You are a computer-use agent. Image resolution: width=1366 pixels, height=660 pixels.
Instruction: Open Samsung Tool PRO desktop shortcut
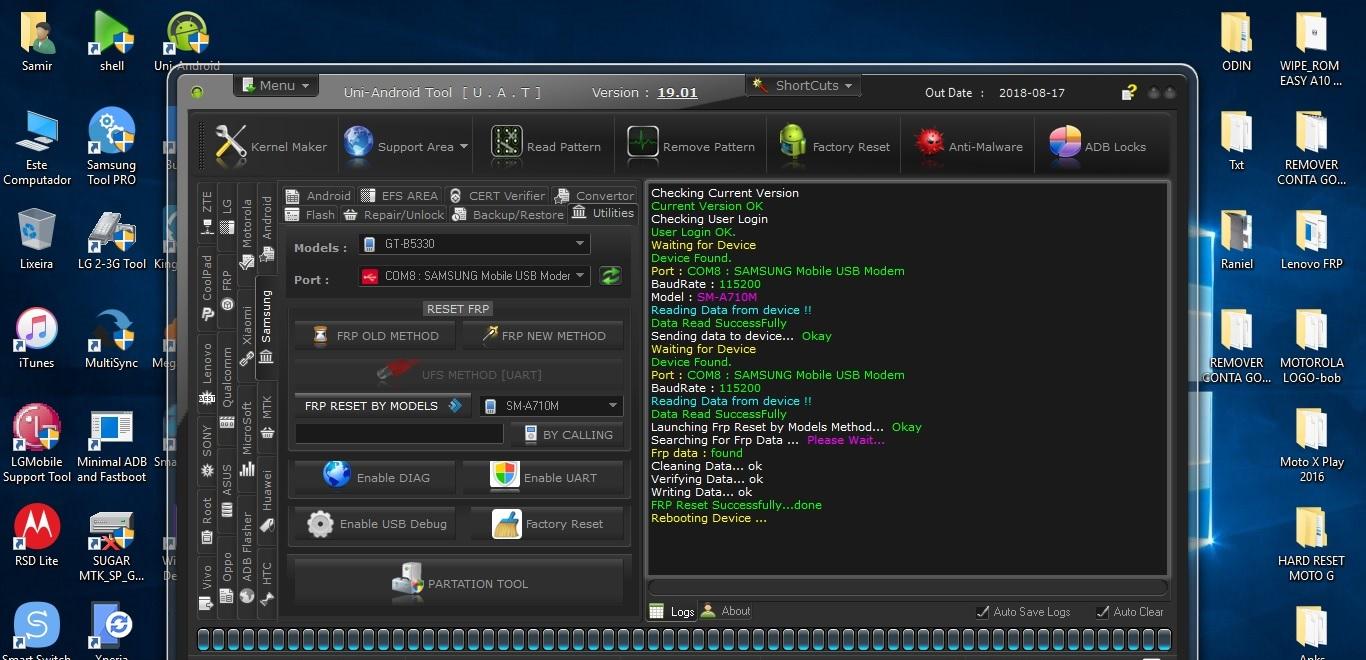[112, 147]
